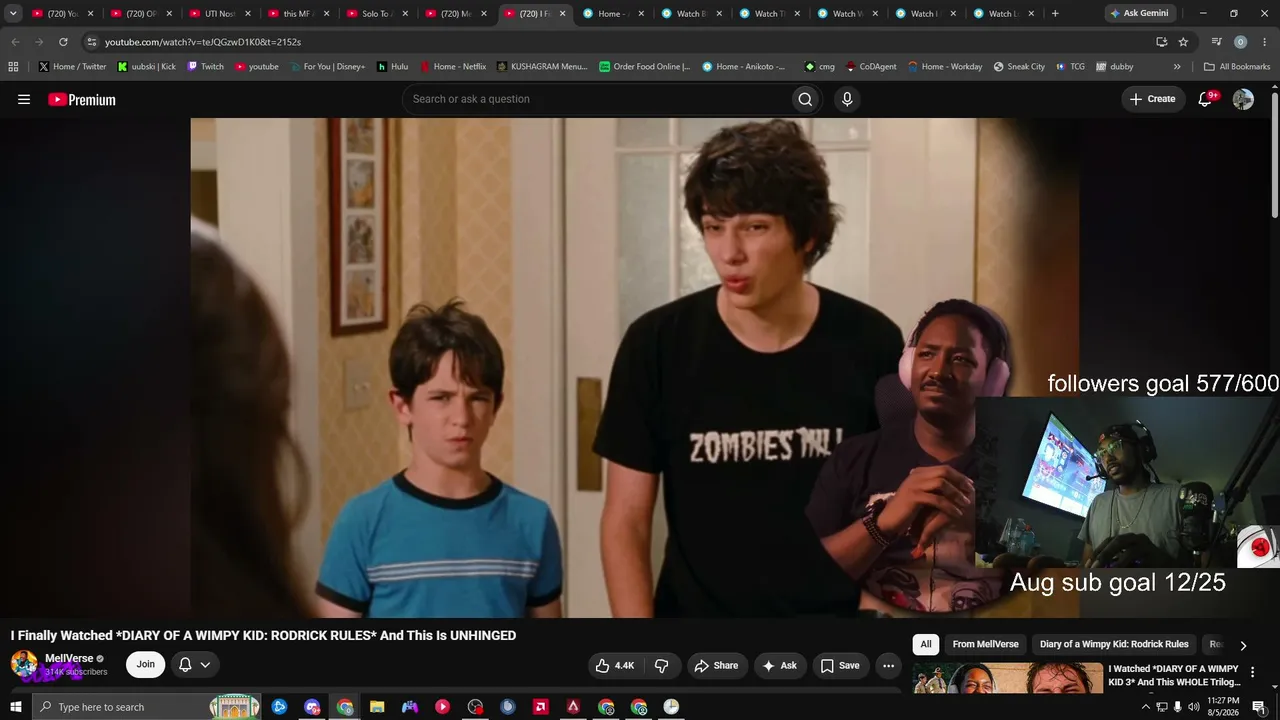Switch to the 'this MF' tab
Image resolution: width=1280 pixels, height=720 pixels.
tap(297, 14)
